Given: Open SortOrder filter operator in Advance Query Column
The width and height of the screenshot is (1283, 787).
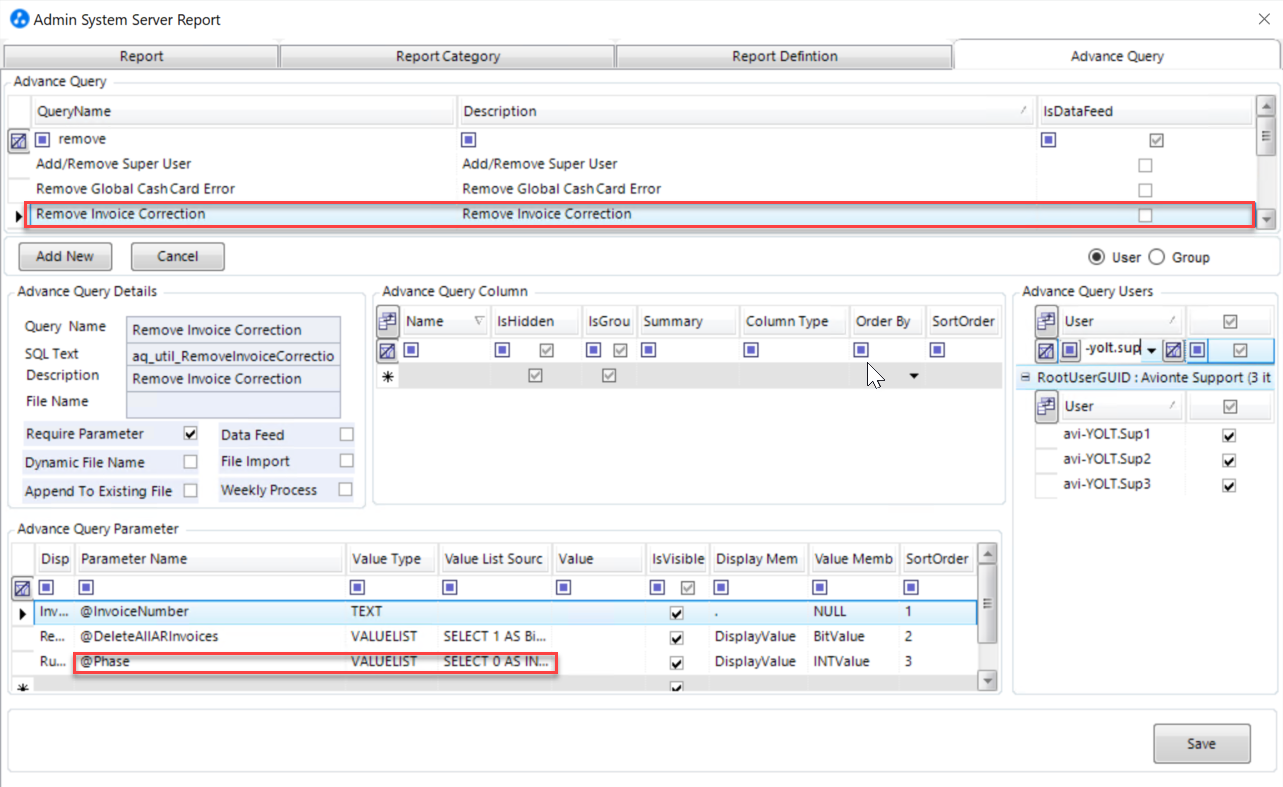Looking at the screenshot, I should [x=937, y=350].
